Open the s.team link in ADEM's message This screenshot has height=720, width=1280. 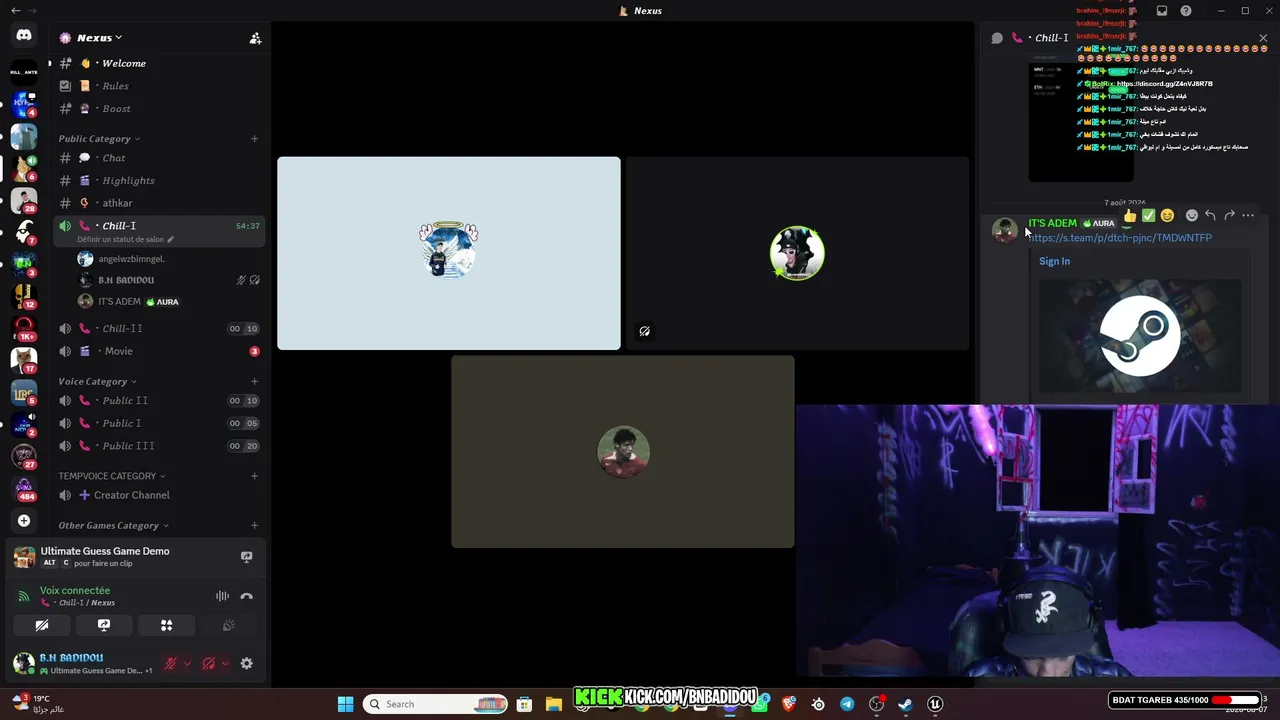point(1120,238)
